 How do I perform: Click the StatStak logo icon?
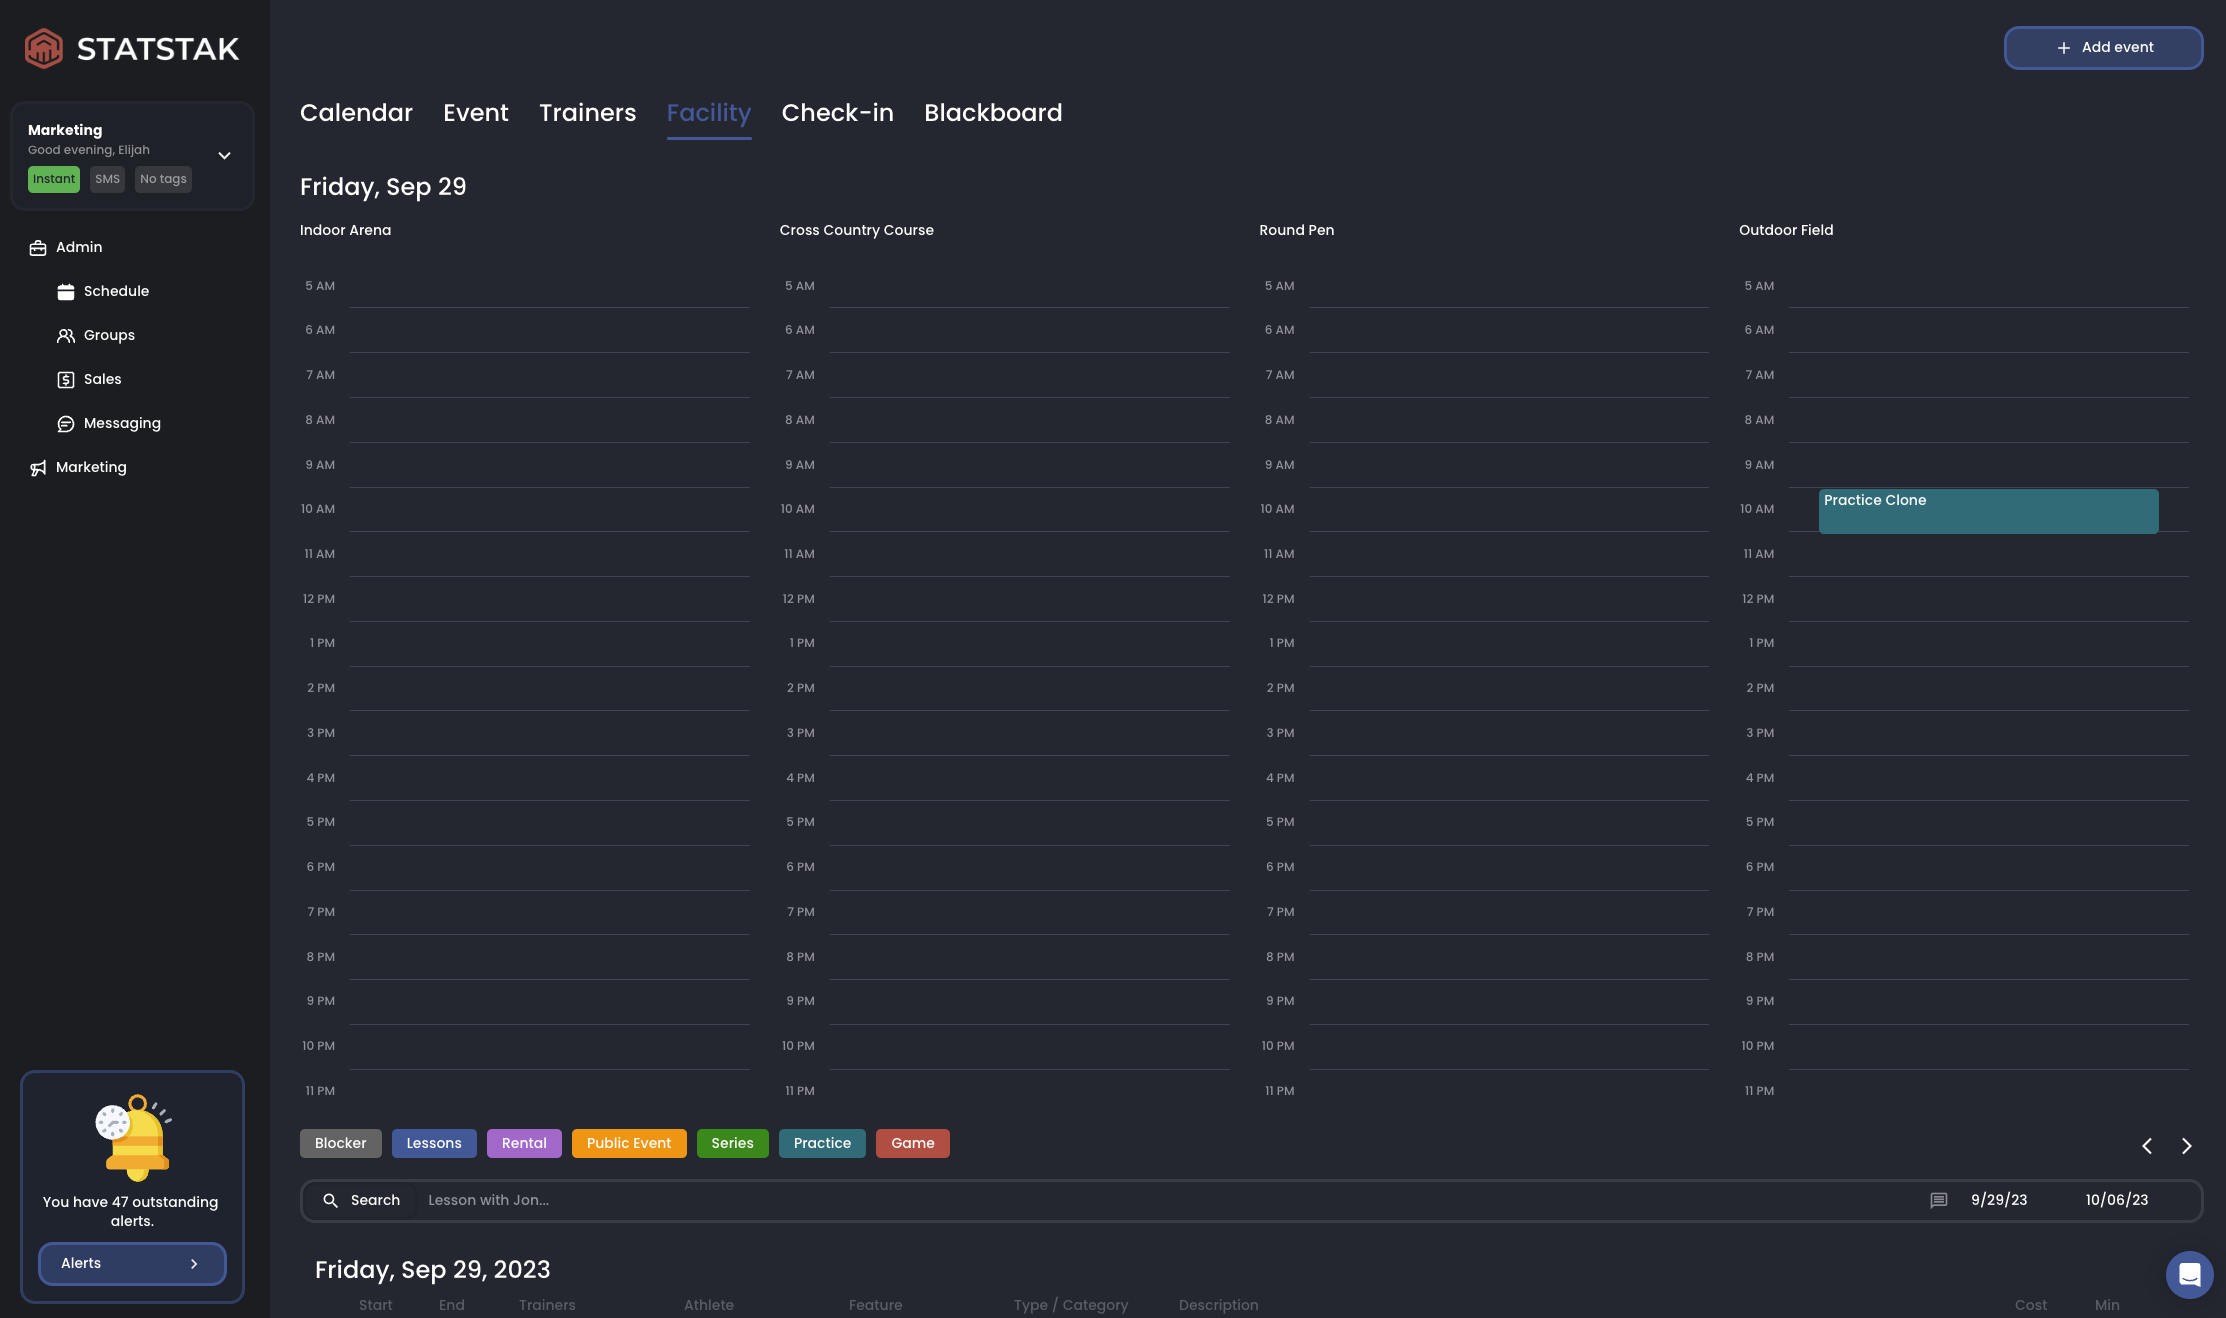point(44,48)
